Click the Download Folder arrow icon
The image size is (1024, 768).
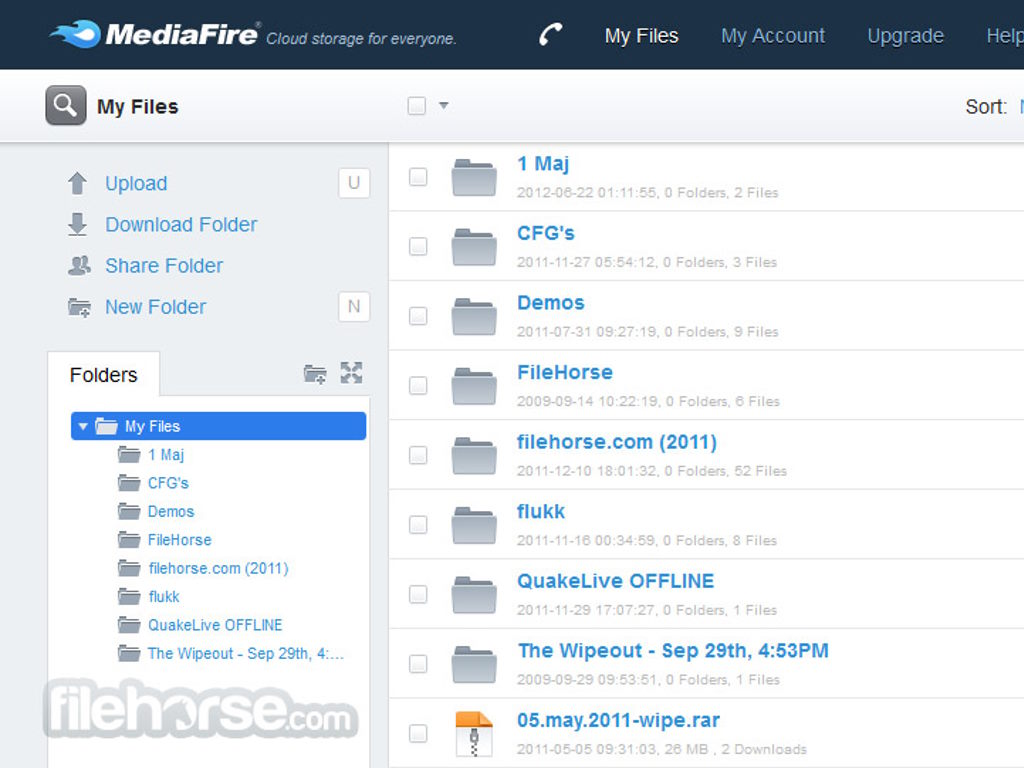pos(77,224)
